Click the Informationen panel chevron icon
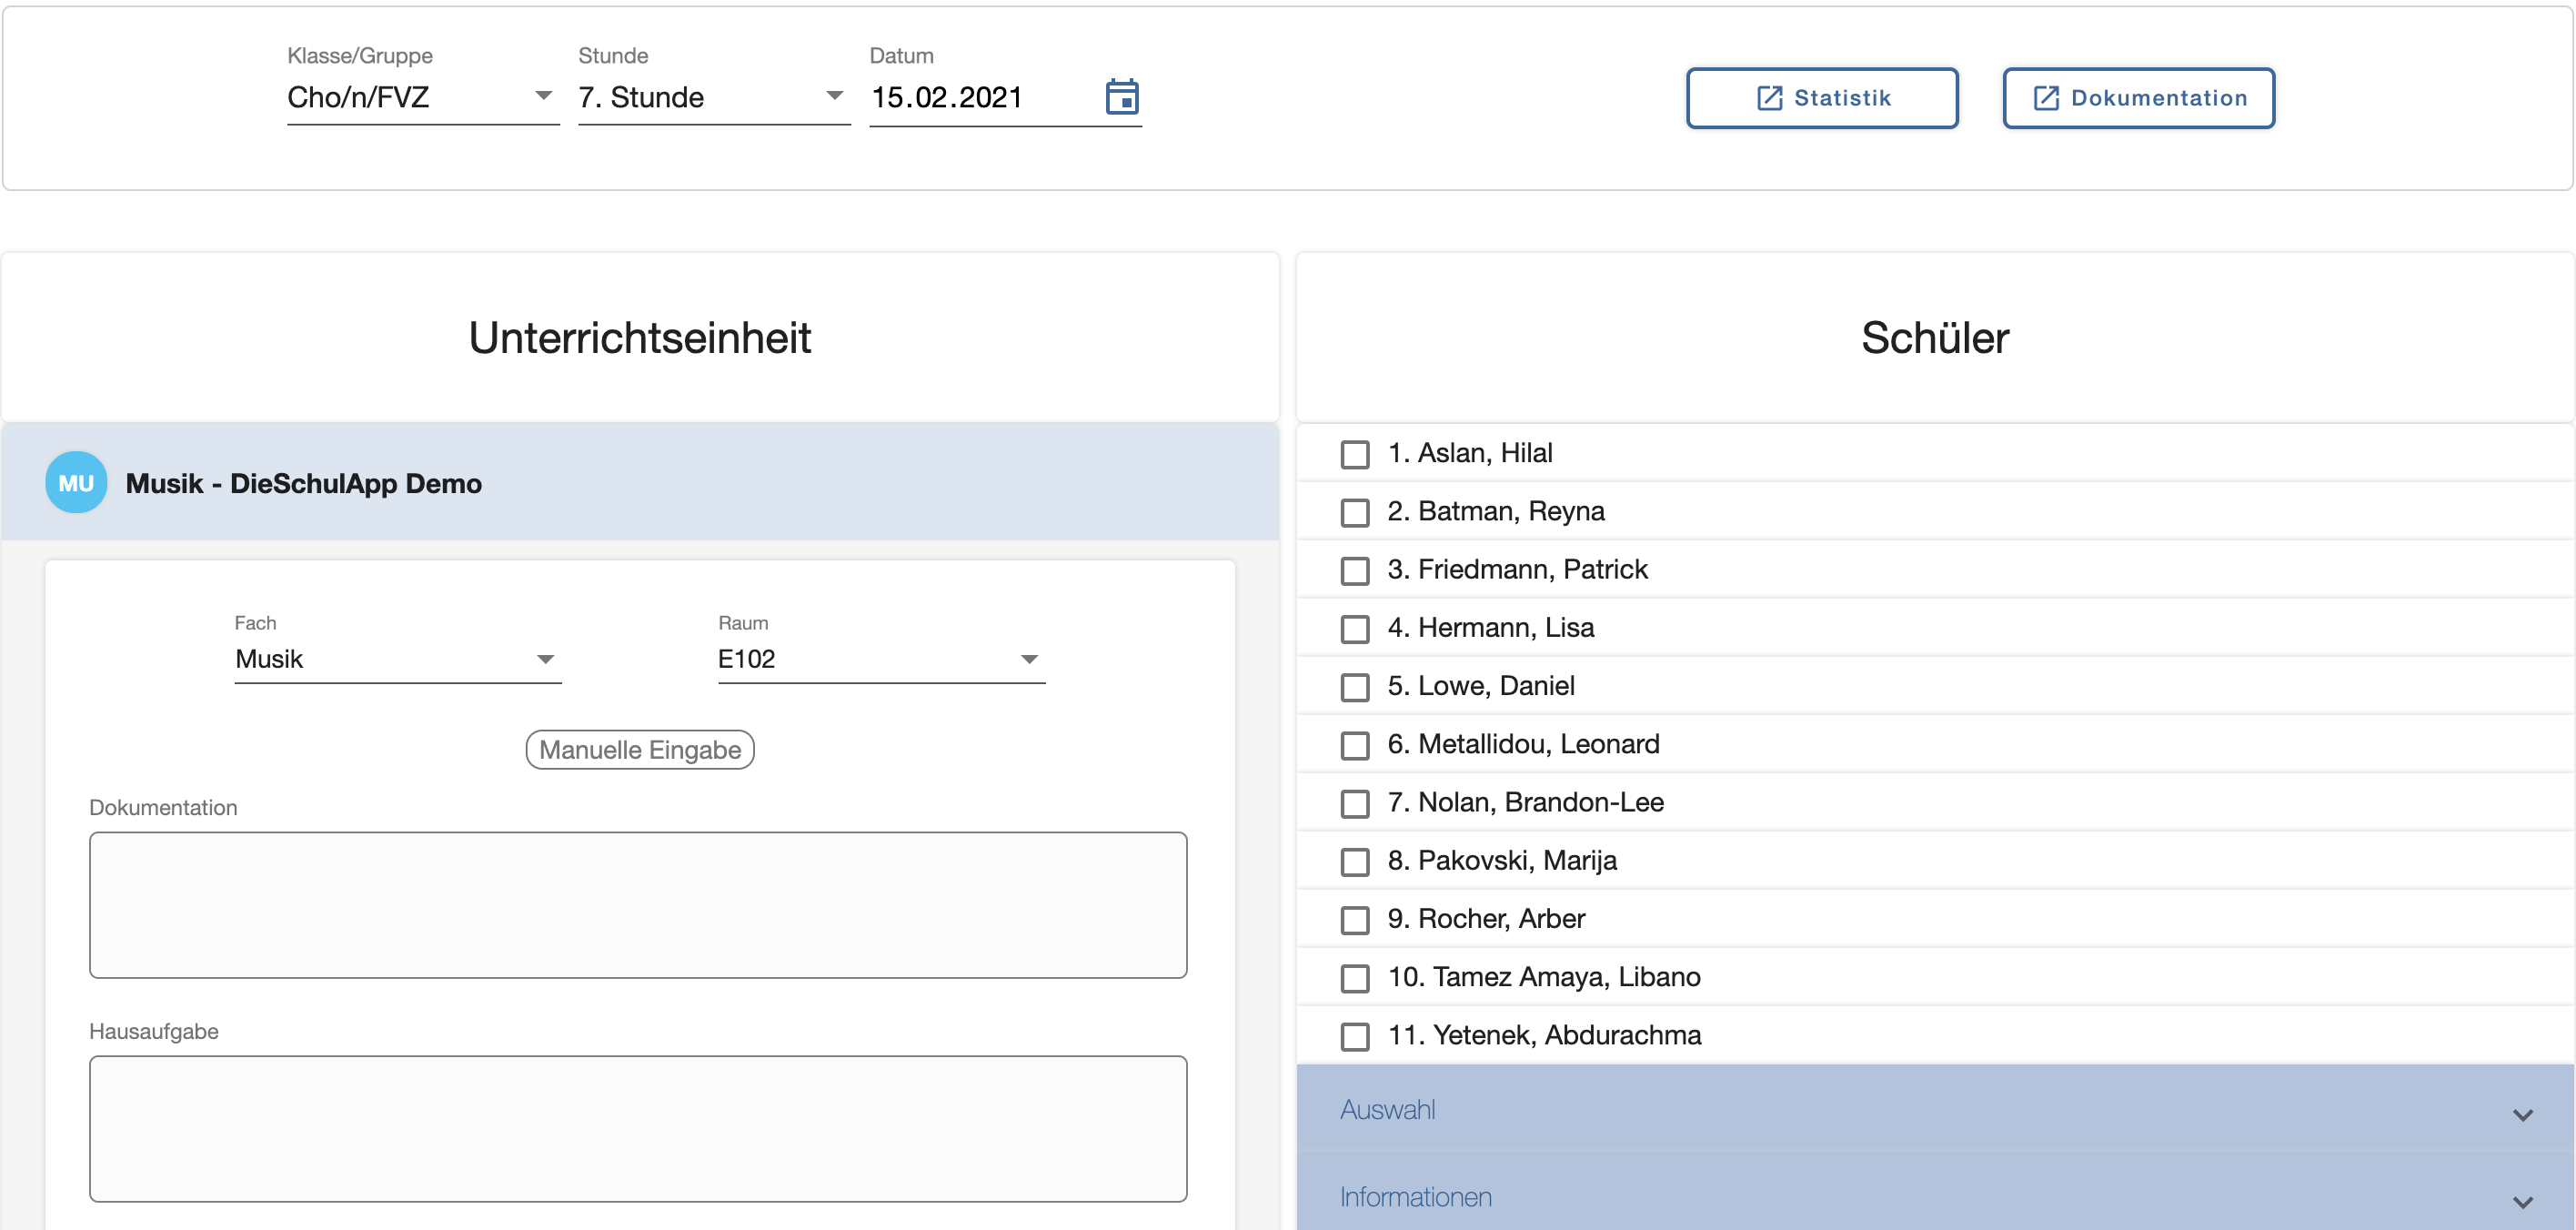The height and width of the screenshot is (1230, 2576). pos(2523,1202)
